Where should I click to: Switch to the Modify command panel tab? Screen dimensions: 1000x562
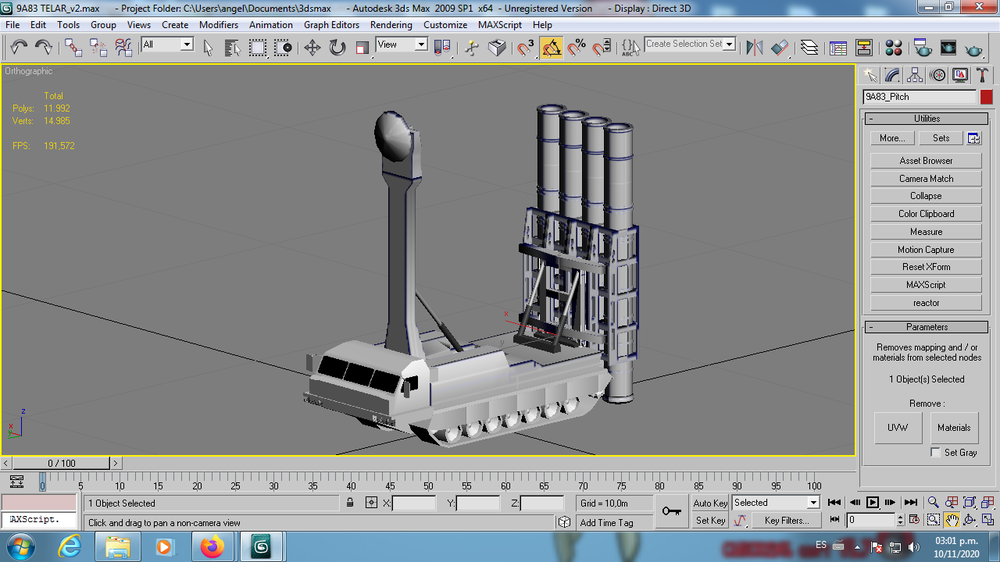coord(892,75)
